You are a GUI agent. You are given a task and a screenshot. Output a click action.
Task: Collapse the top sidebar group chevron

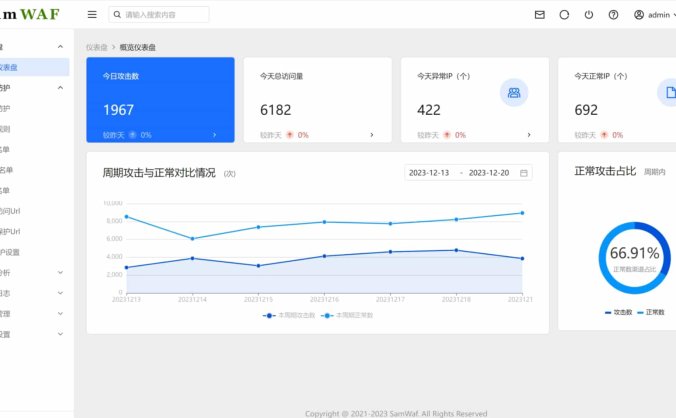60,47
